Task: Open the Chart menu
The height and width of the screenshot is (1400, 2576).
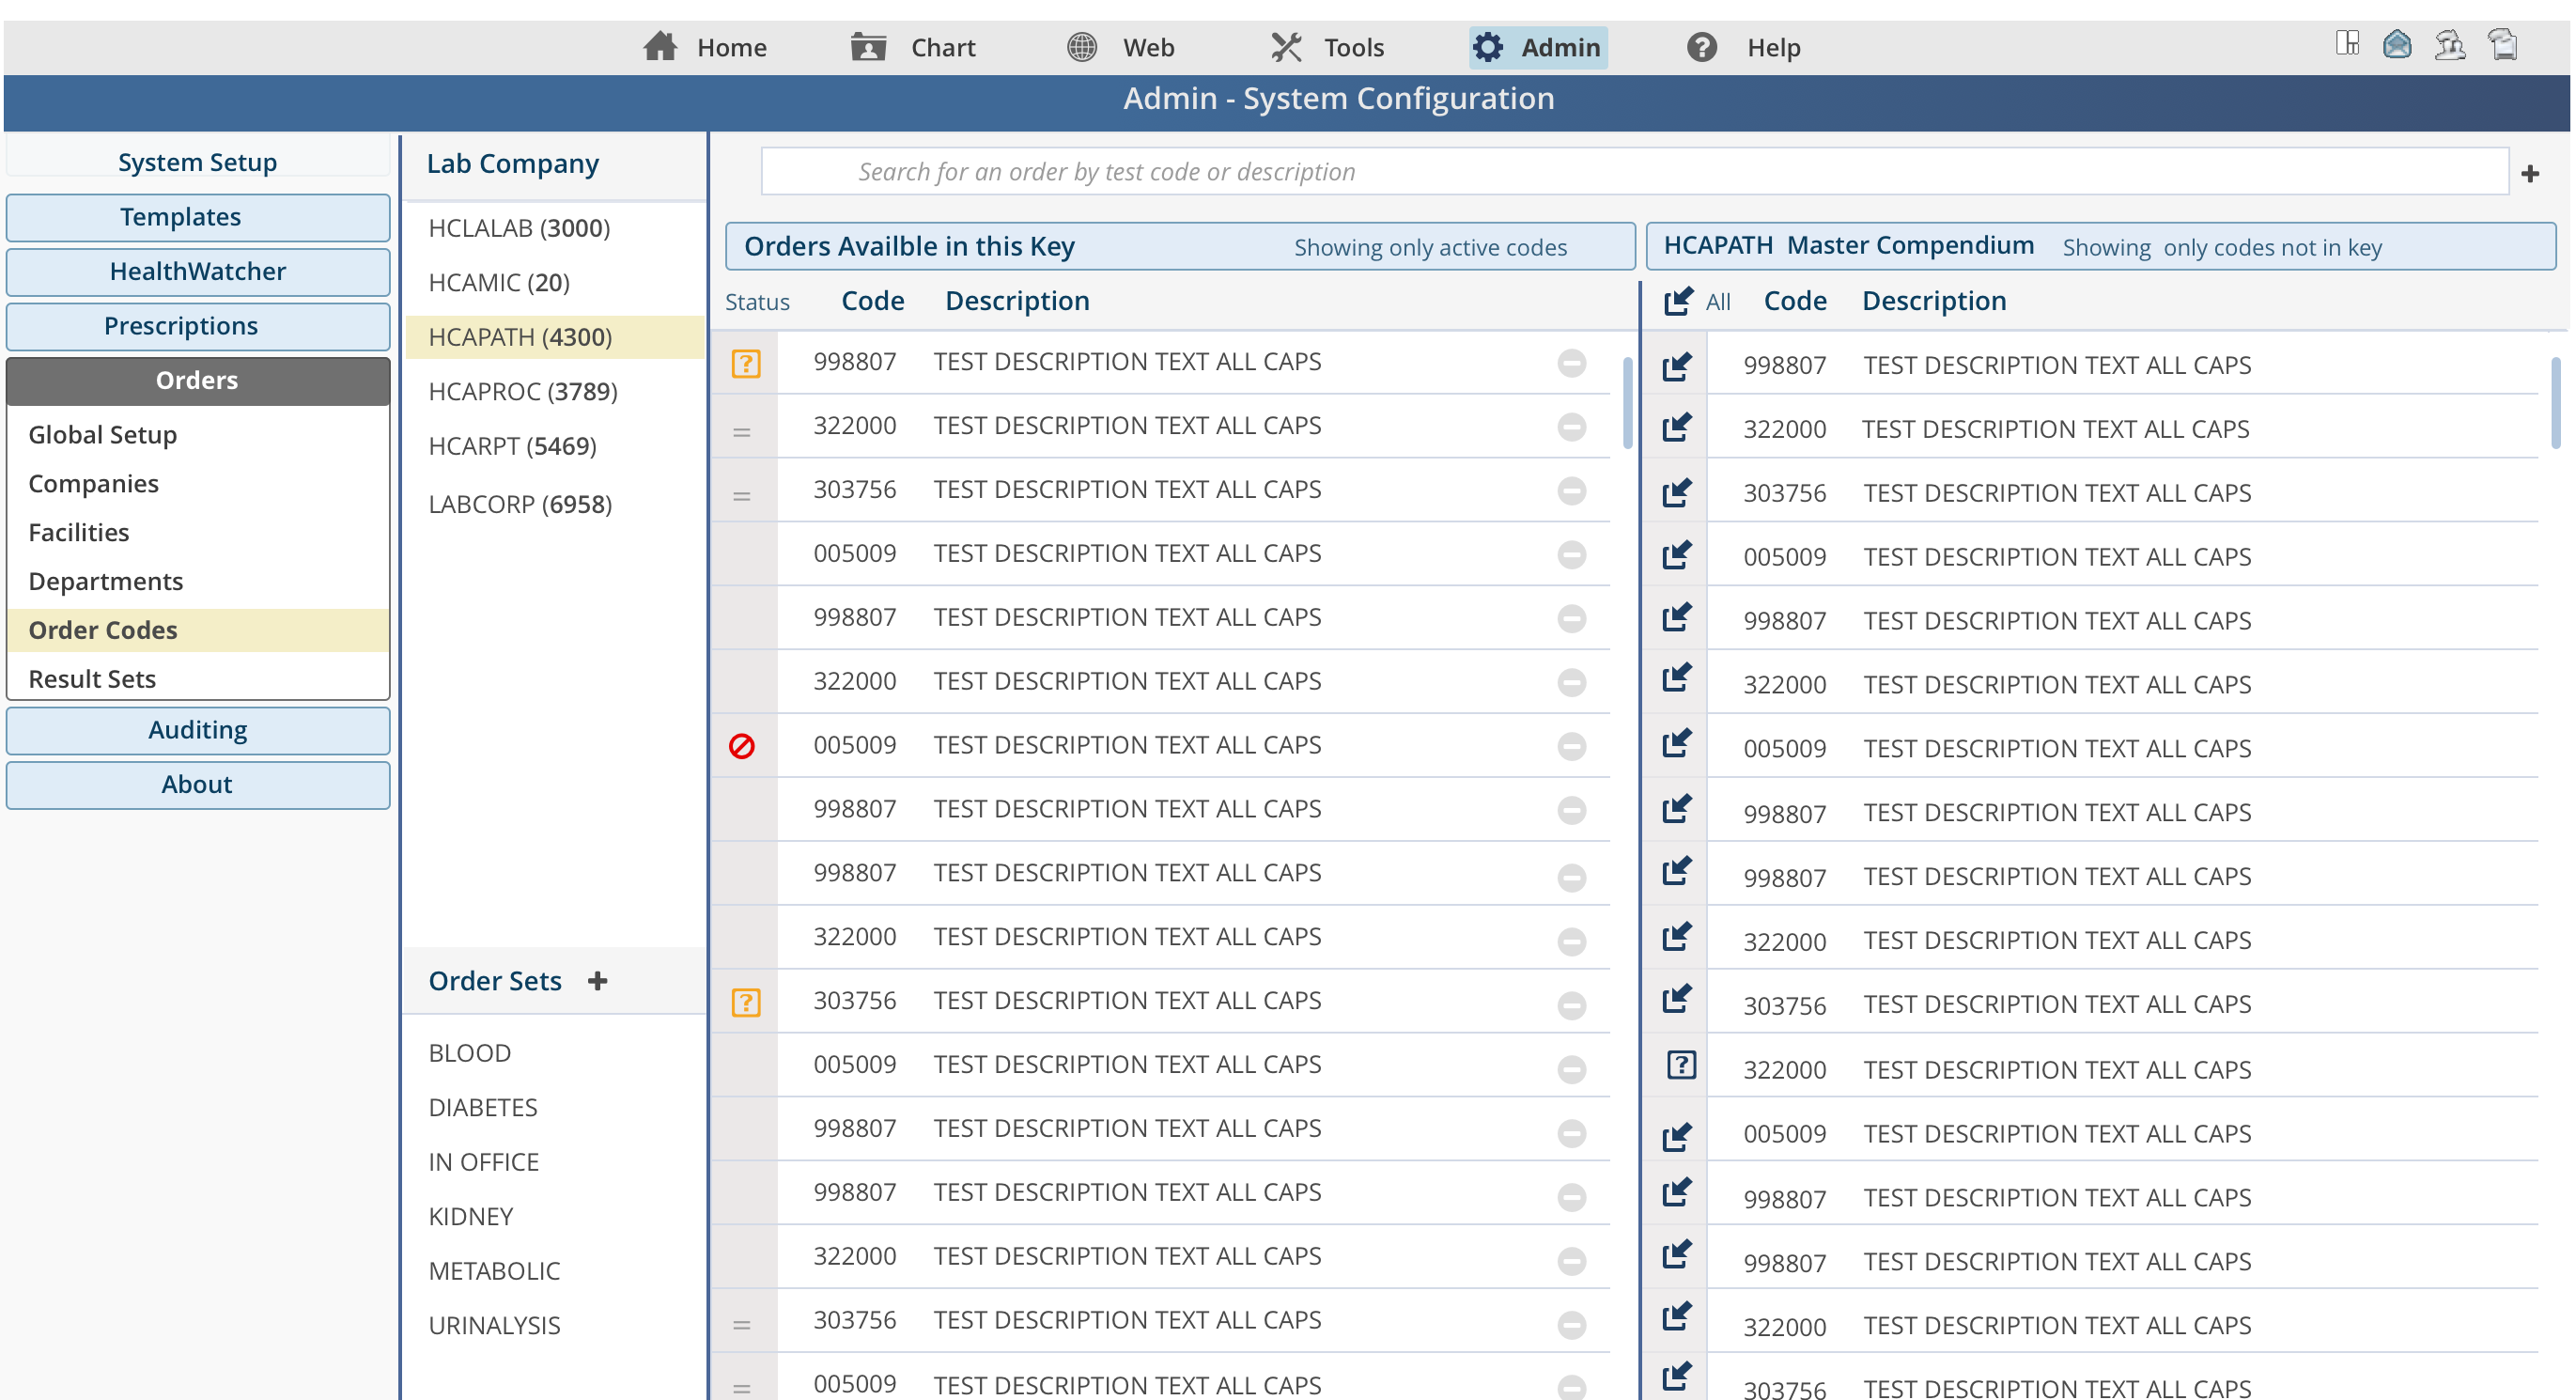Action: click(913, 47)
